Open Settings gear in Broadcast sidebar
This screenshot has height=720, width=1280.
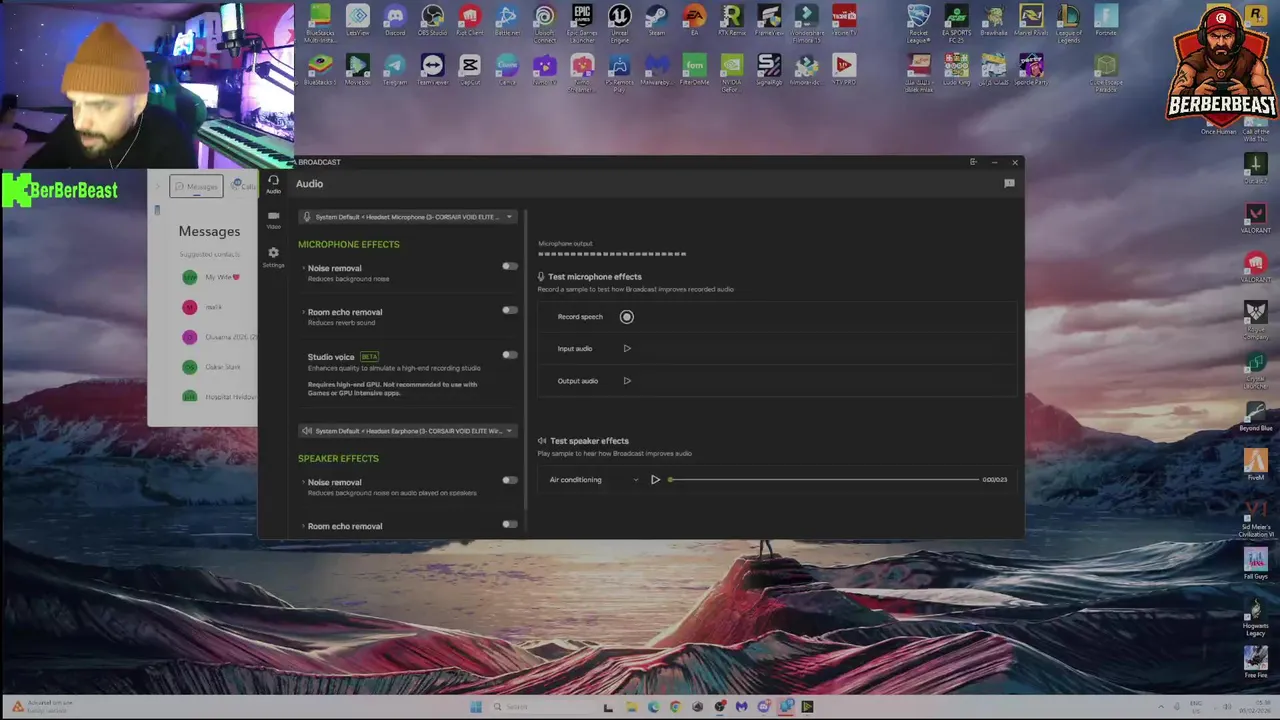273,257
